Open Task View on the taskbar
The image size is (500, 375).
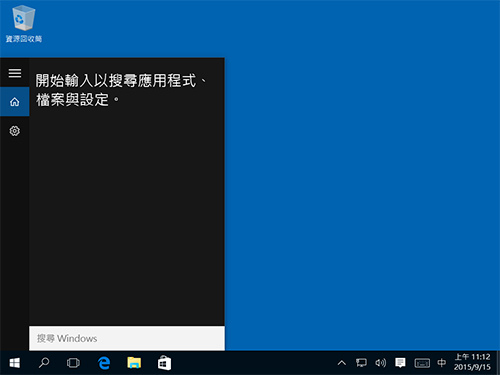[73, 363]
